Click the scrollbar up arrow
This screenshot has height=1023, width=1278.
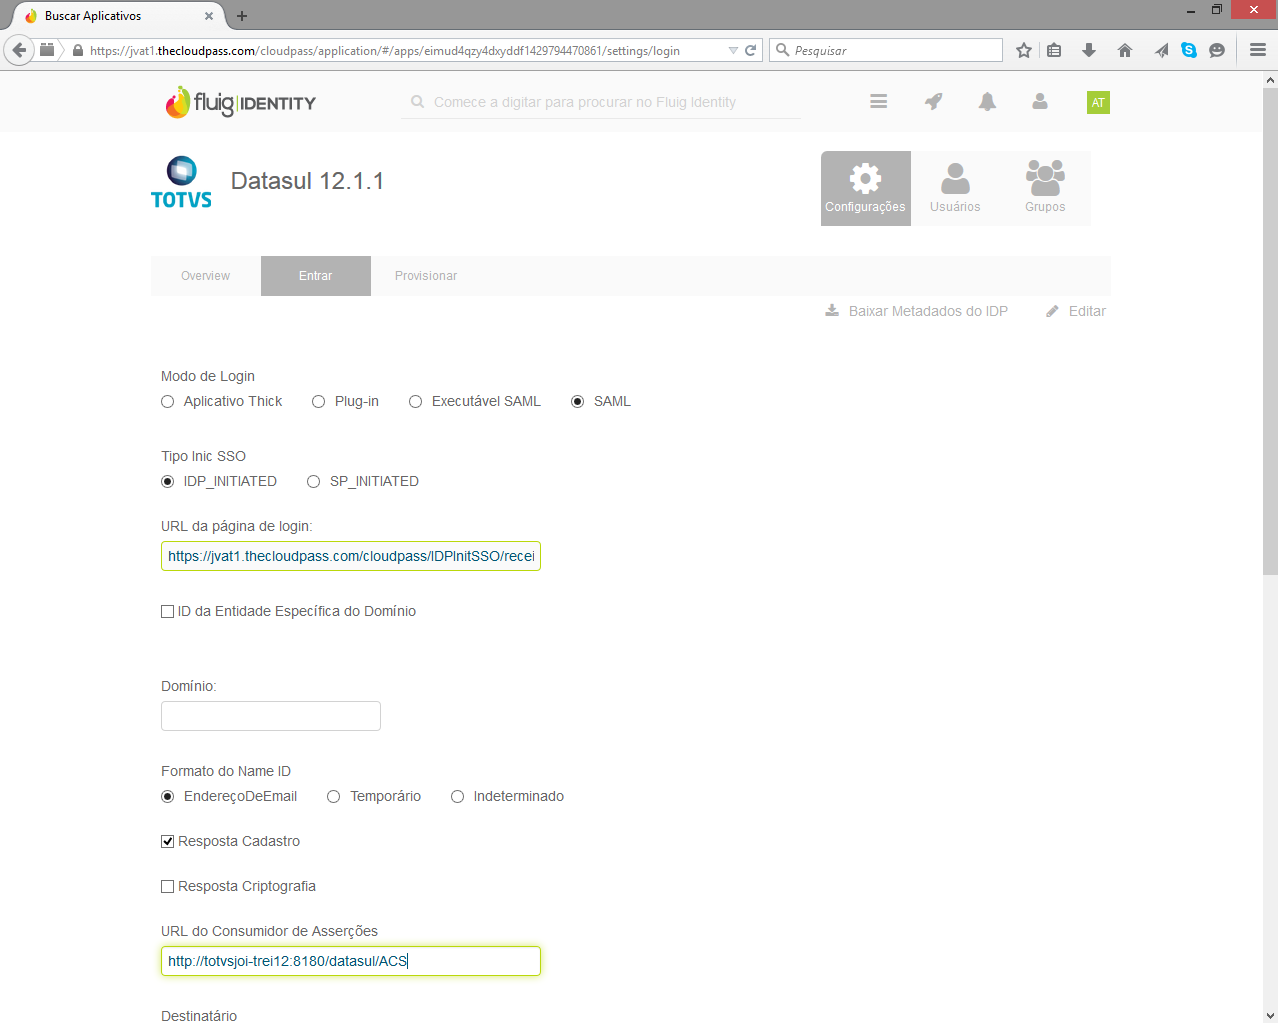(1270, 79)
